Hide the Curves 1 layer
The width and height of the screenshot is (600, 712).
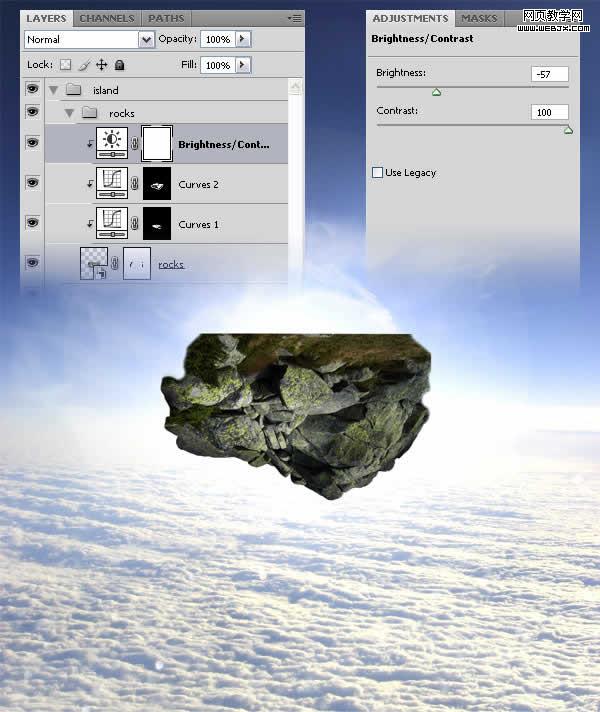tap(32, 222)
